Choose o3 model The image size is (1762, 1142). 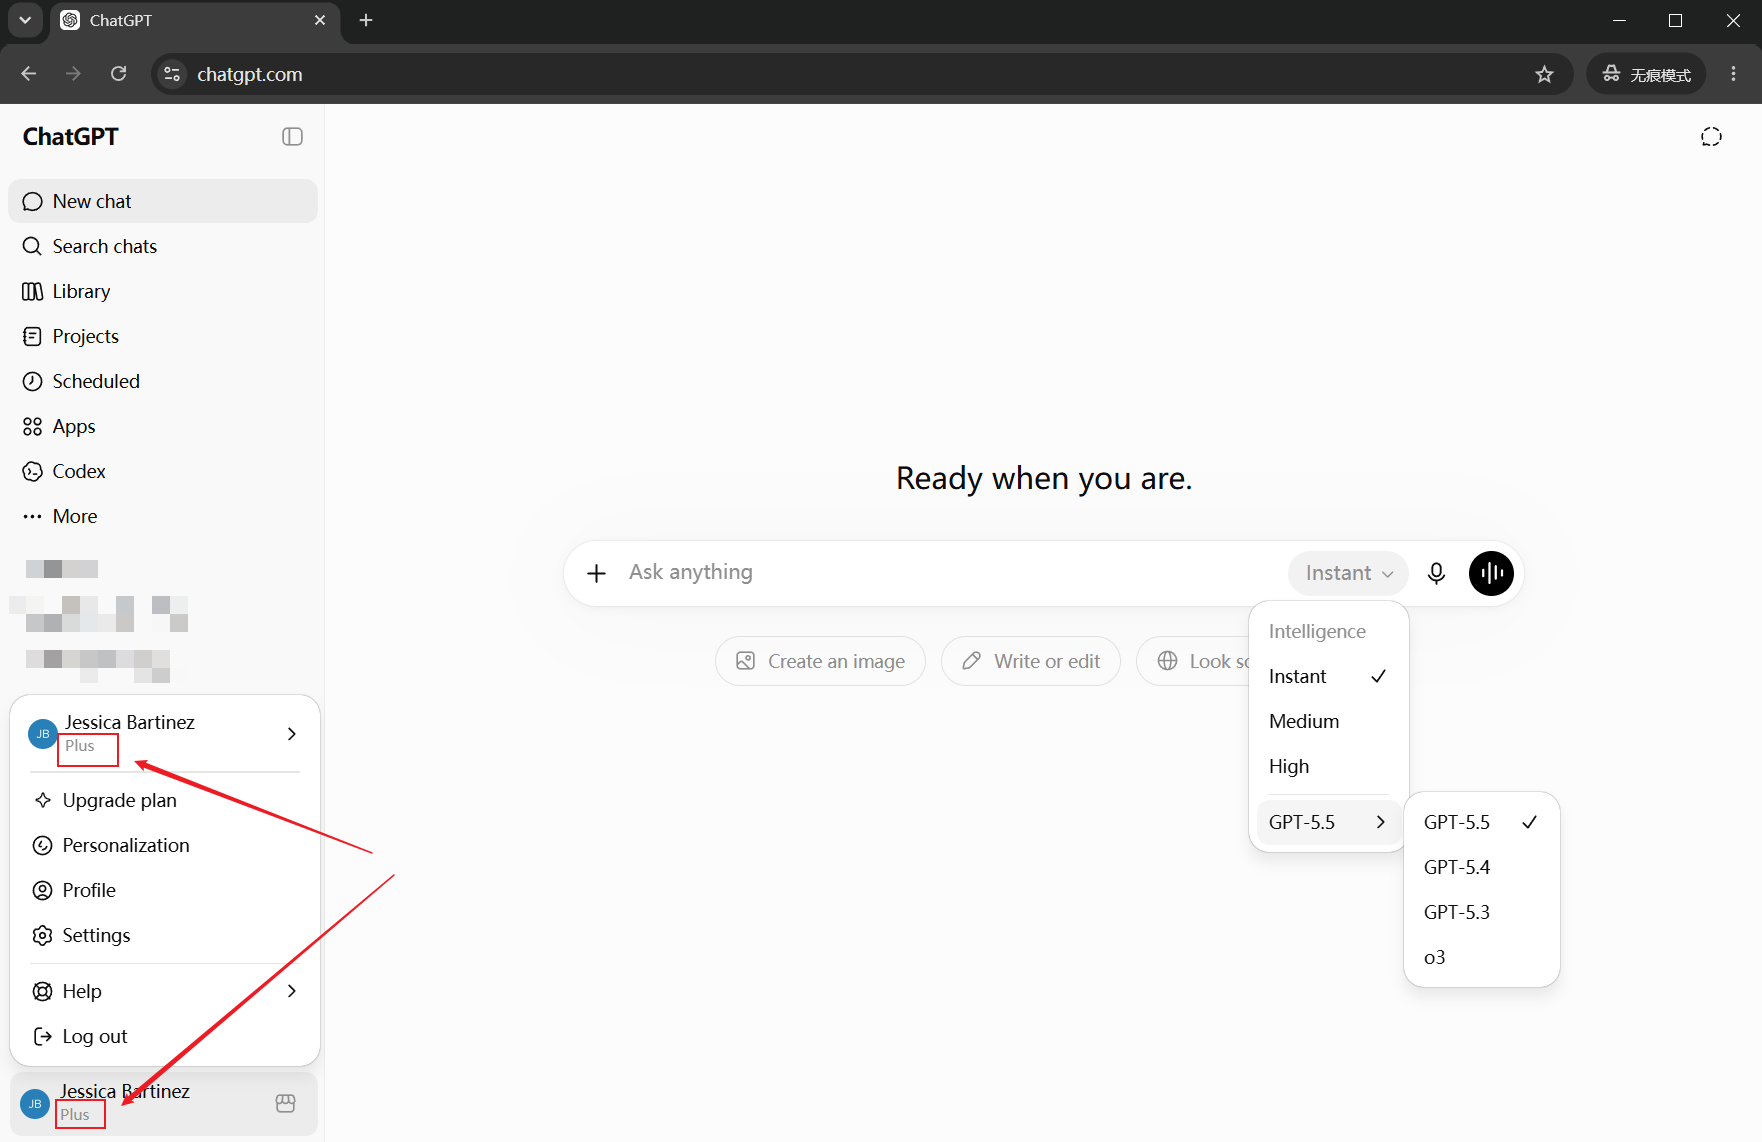coord(1481,958)
